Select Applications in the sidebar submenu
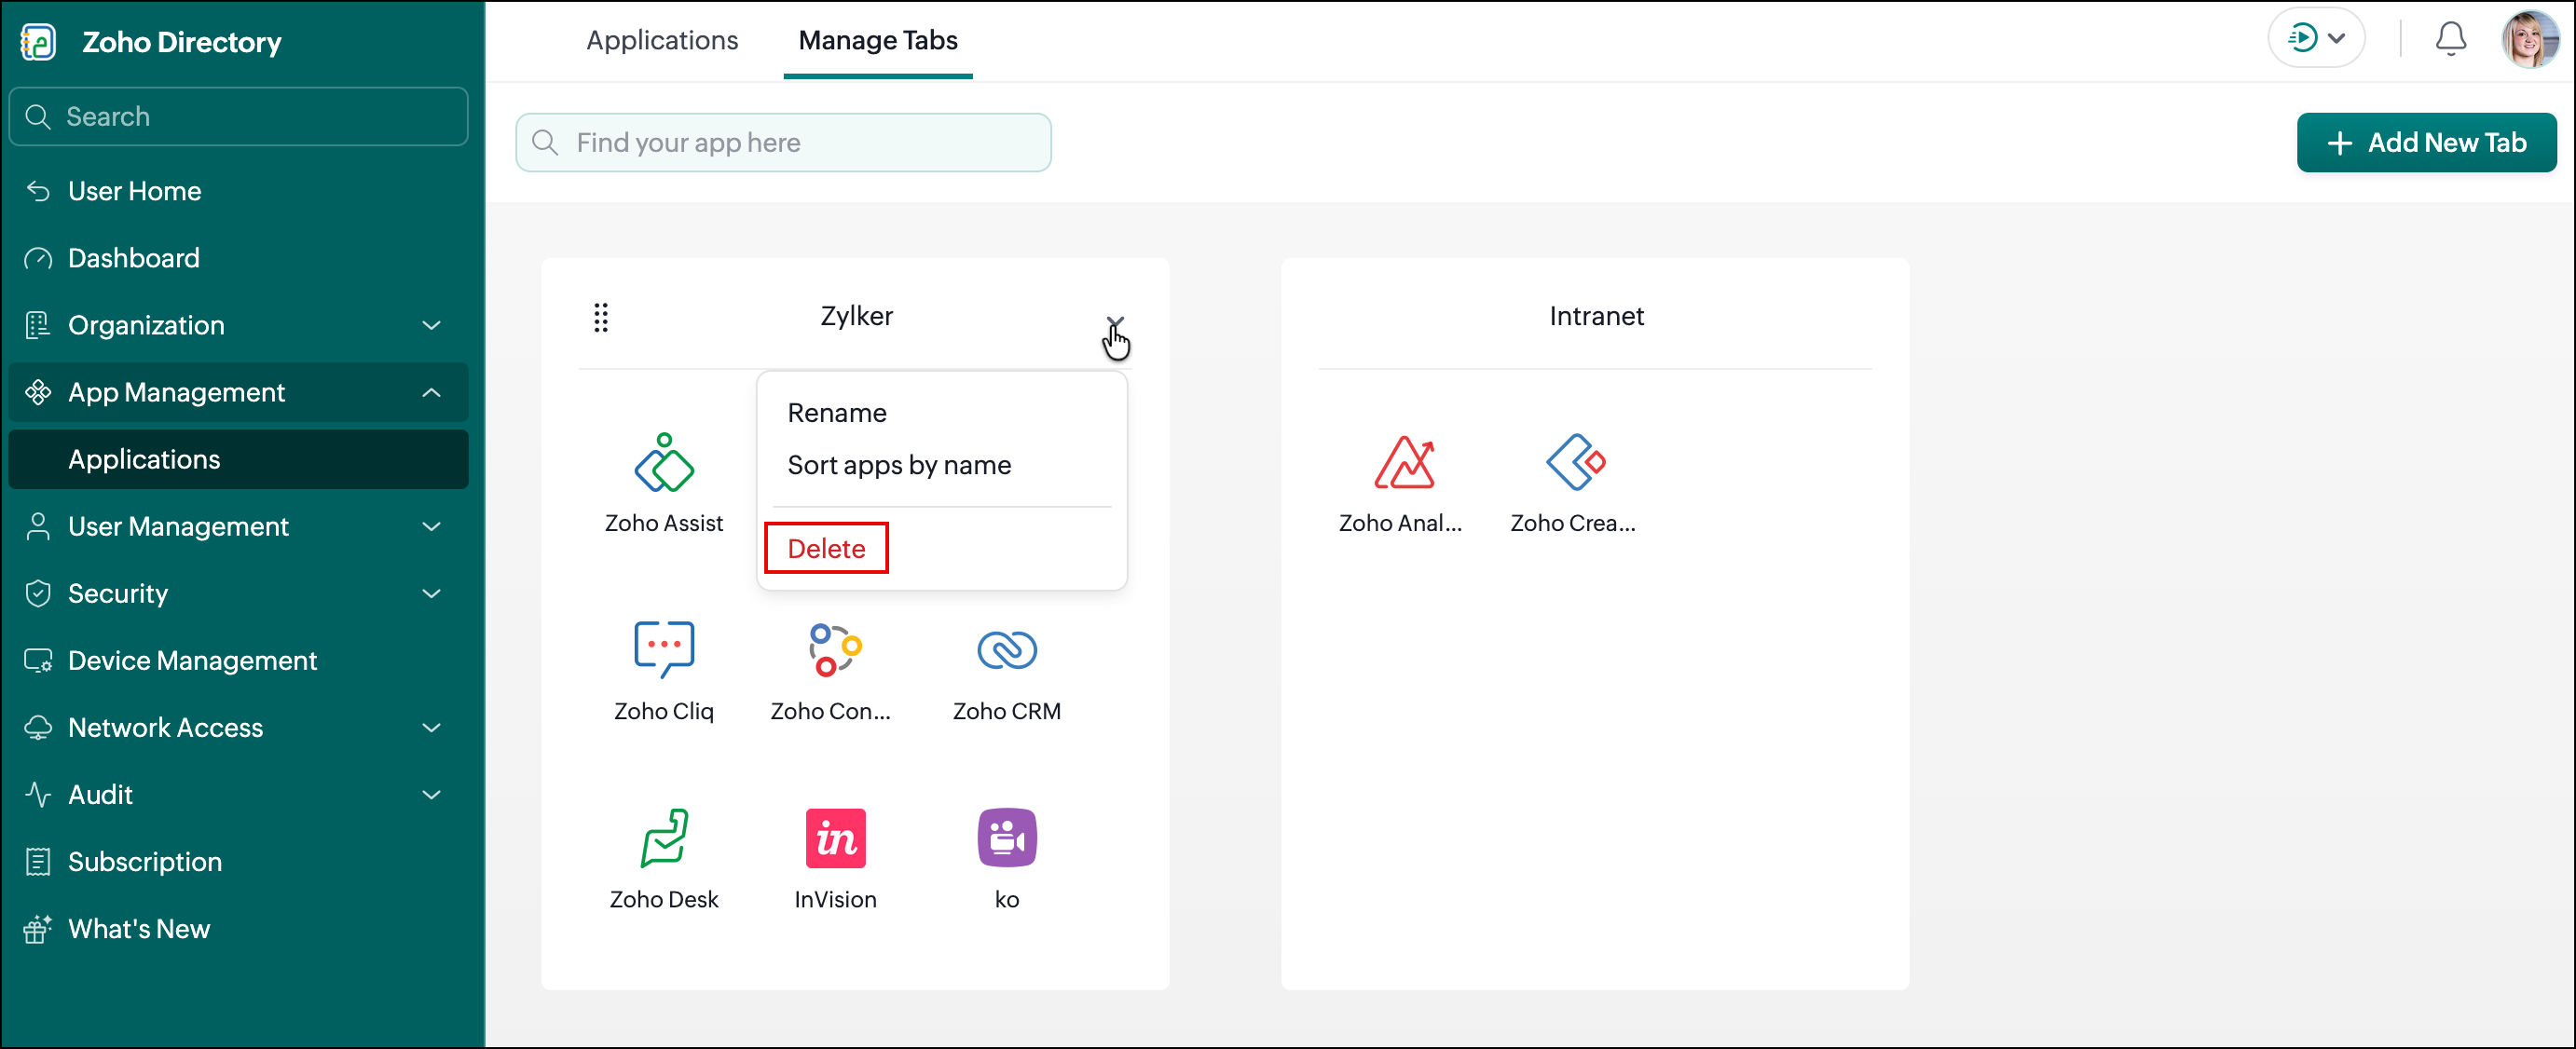 238,459
